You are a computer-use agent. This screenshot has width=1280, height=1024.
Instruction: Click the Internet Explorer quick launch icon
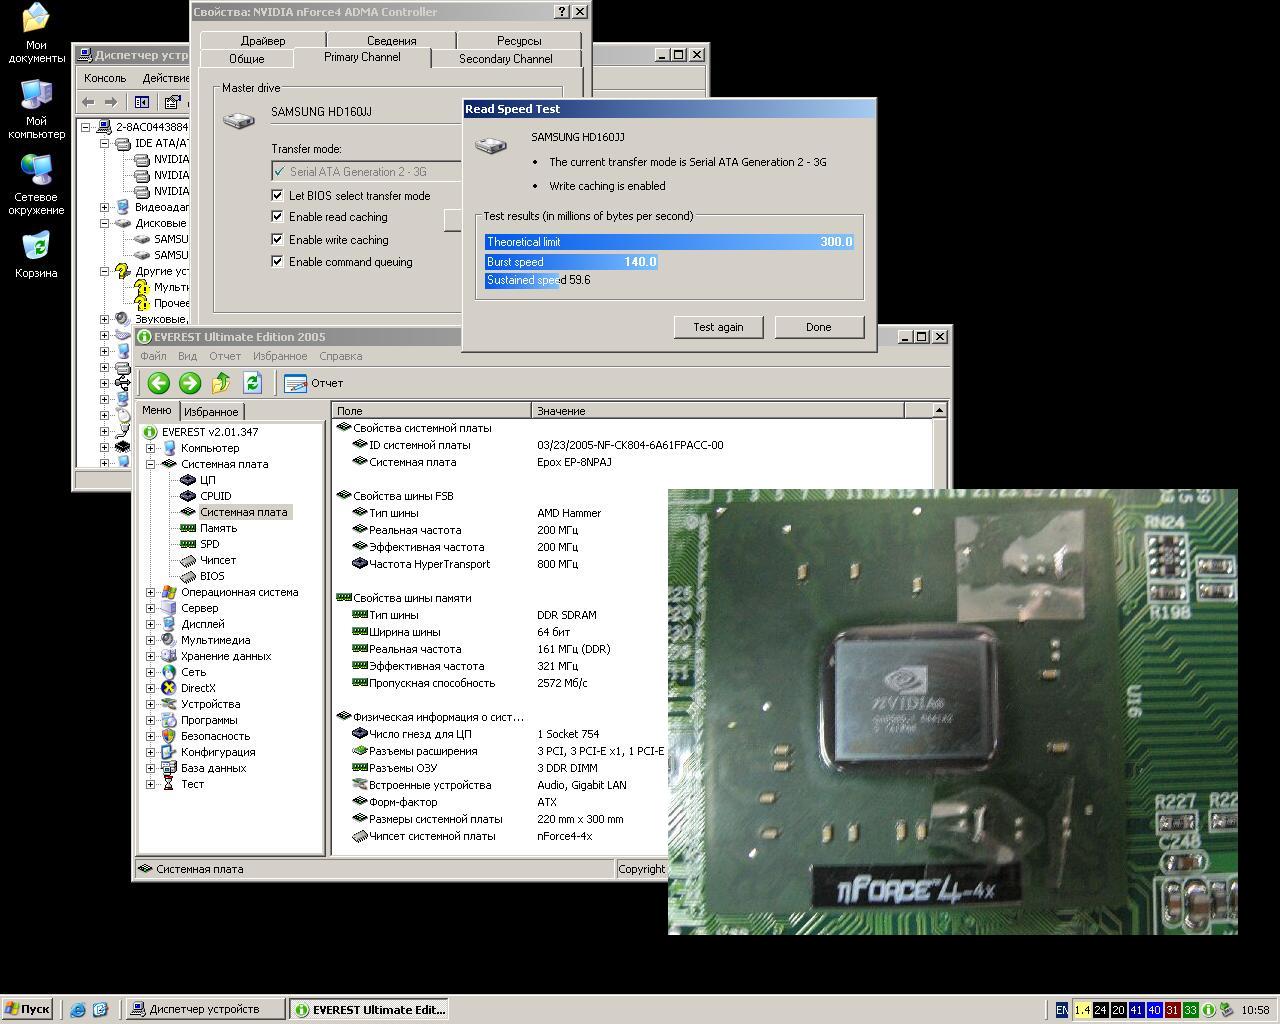(x=78, y=1010)
